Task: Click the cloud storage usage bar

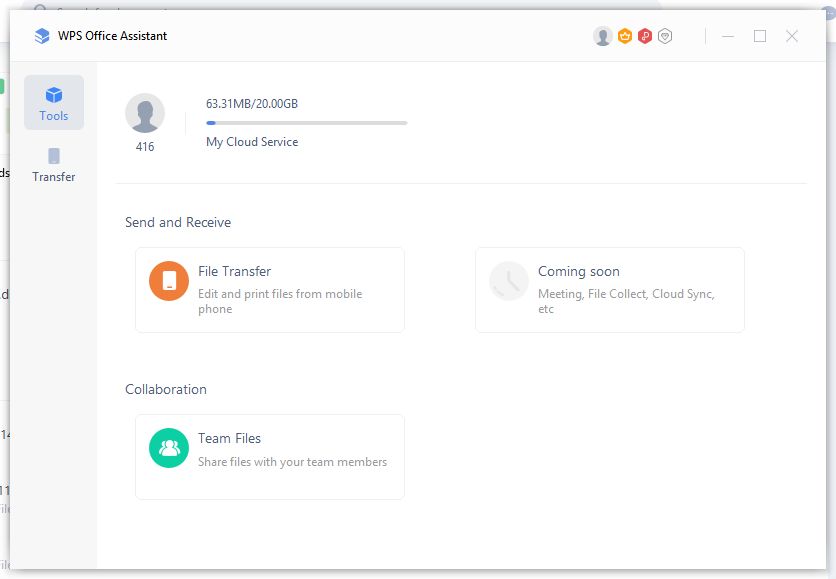Action: [306, 123]
